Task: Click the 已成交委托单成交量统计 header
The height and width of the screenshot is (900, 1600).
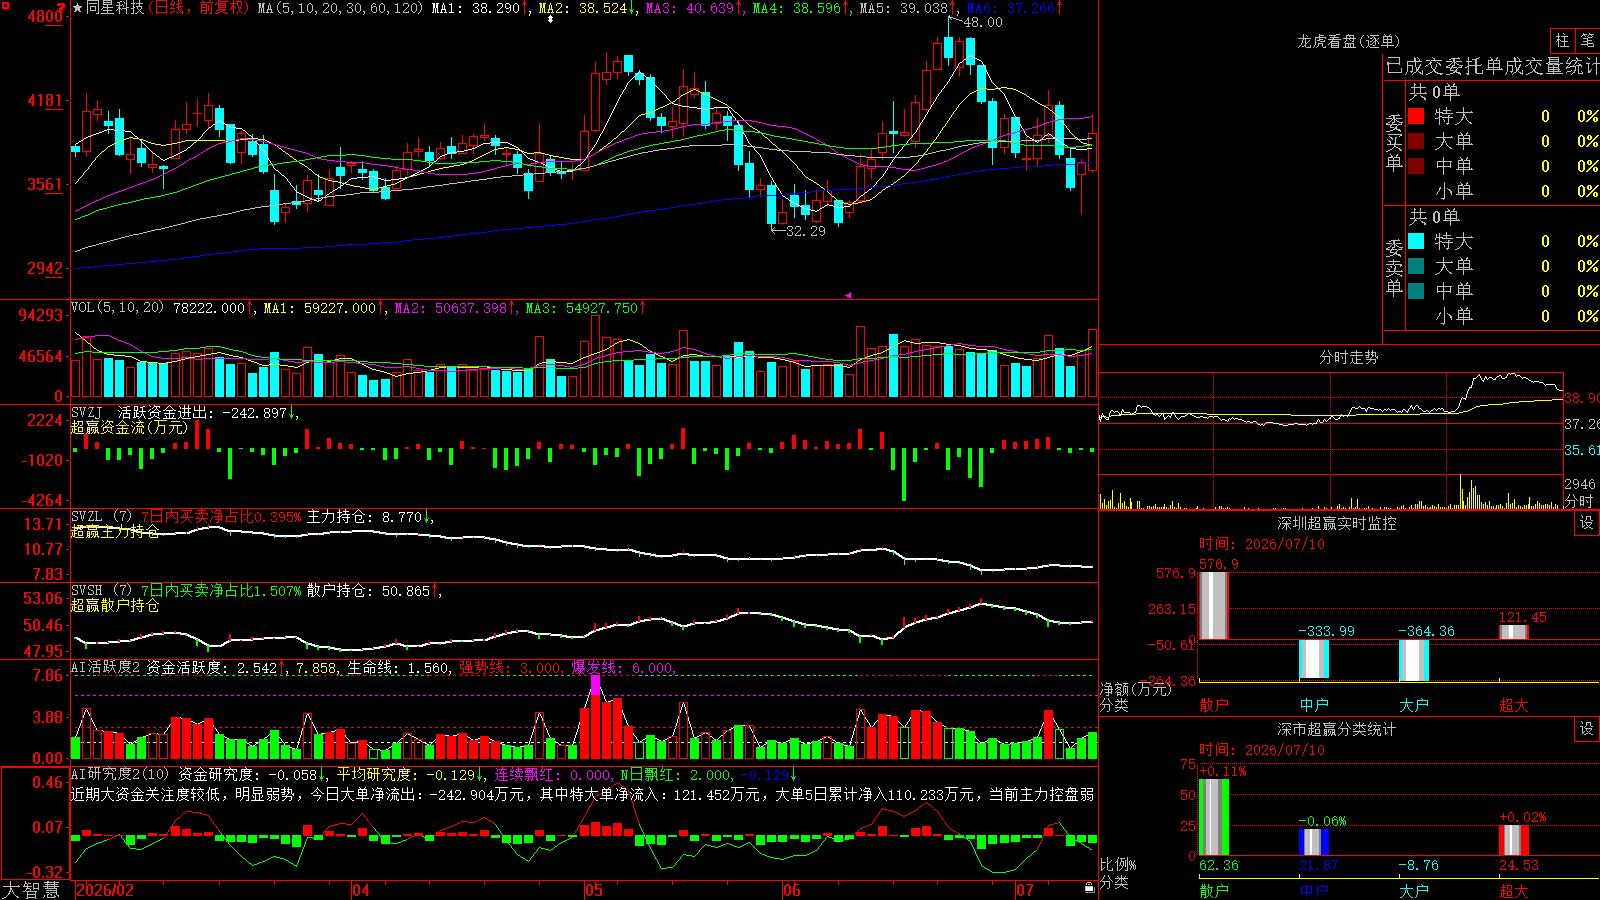Action: click(1492, 66)
